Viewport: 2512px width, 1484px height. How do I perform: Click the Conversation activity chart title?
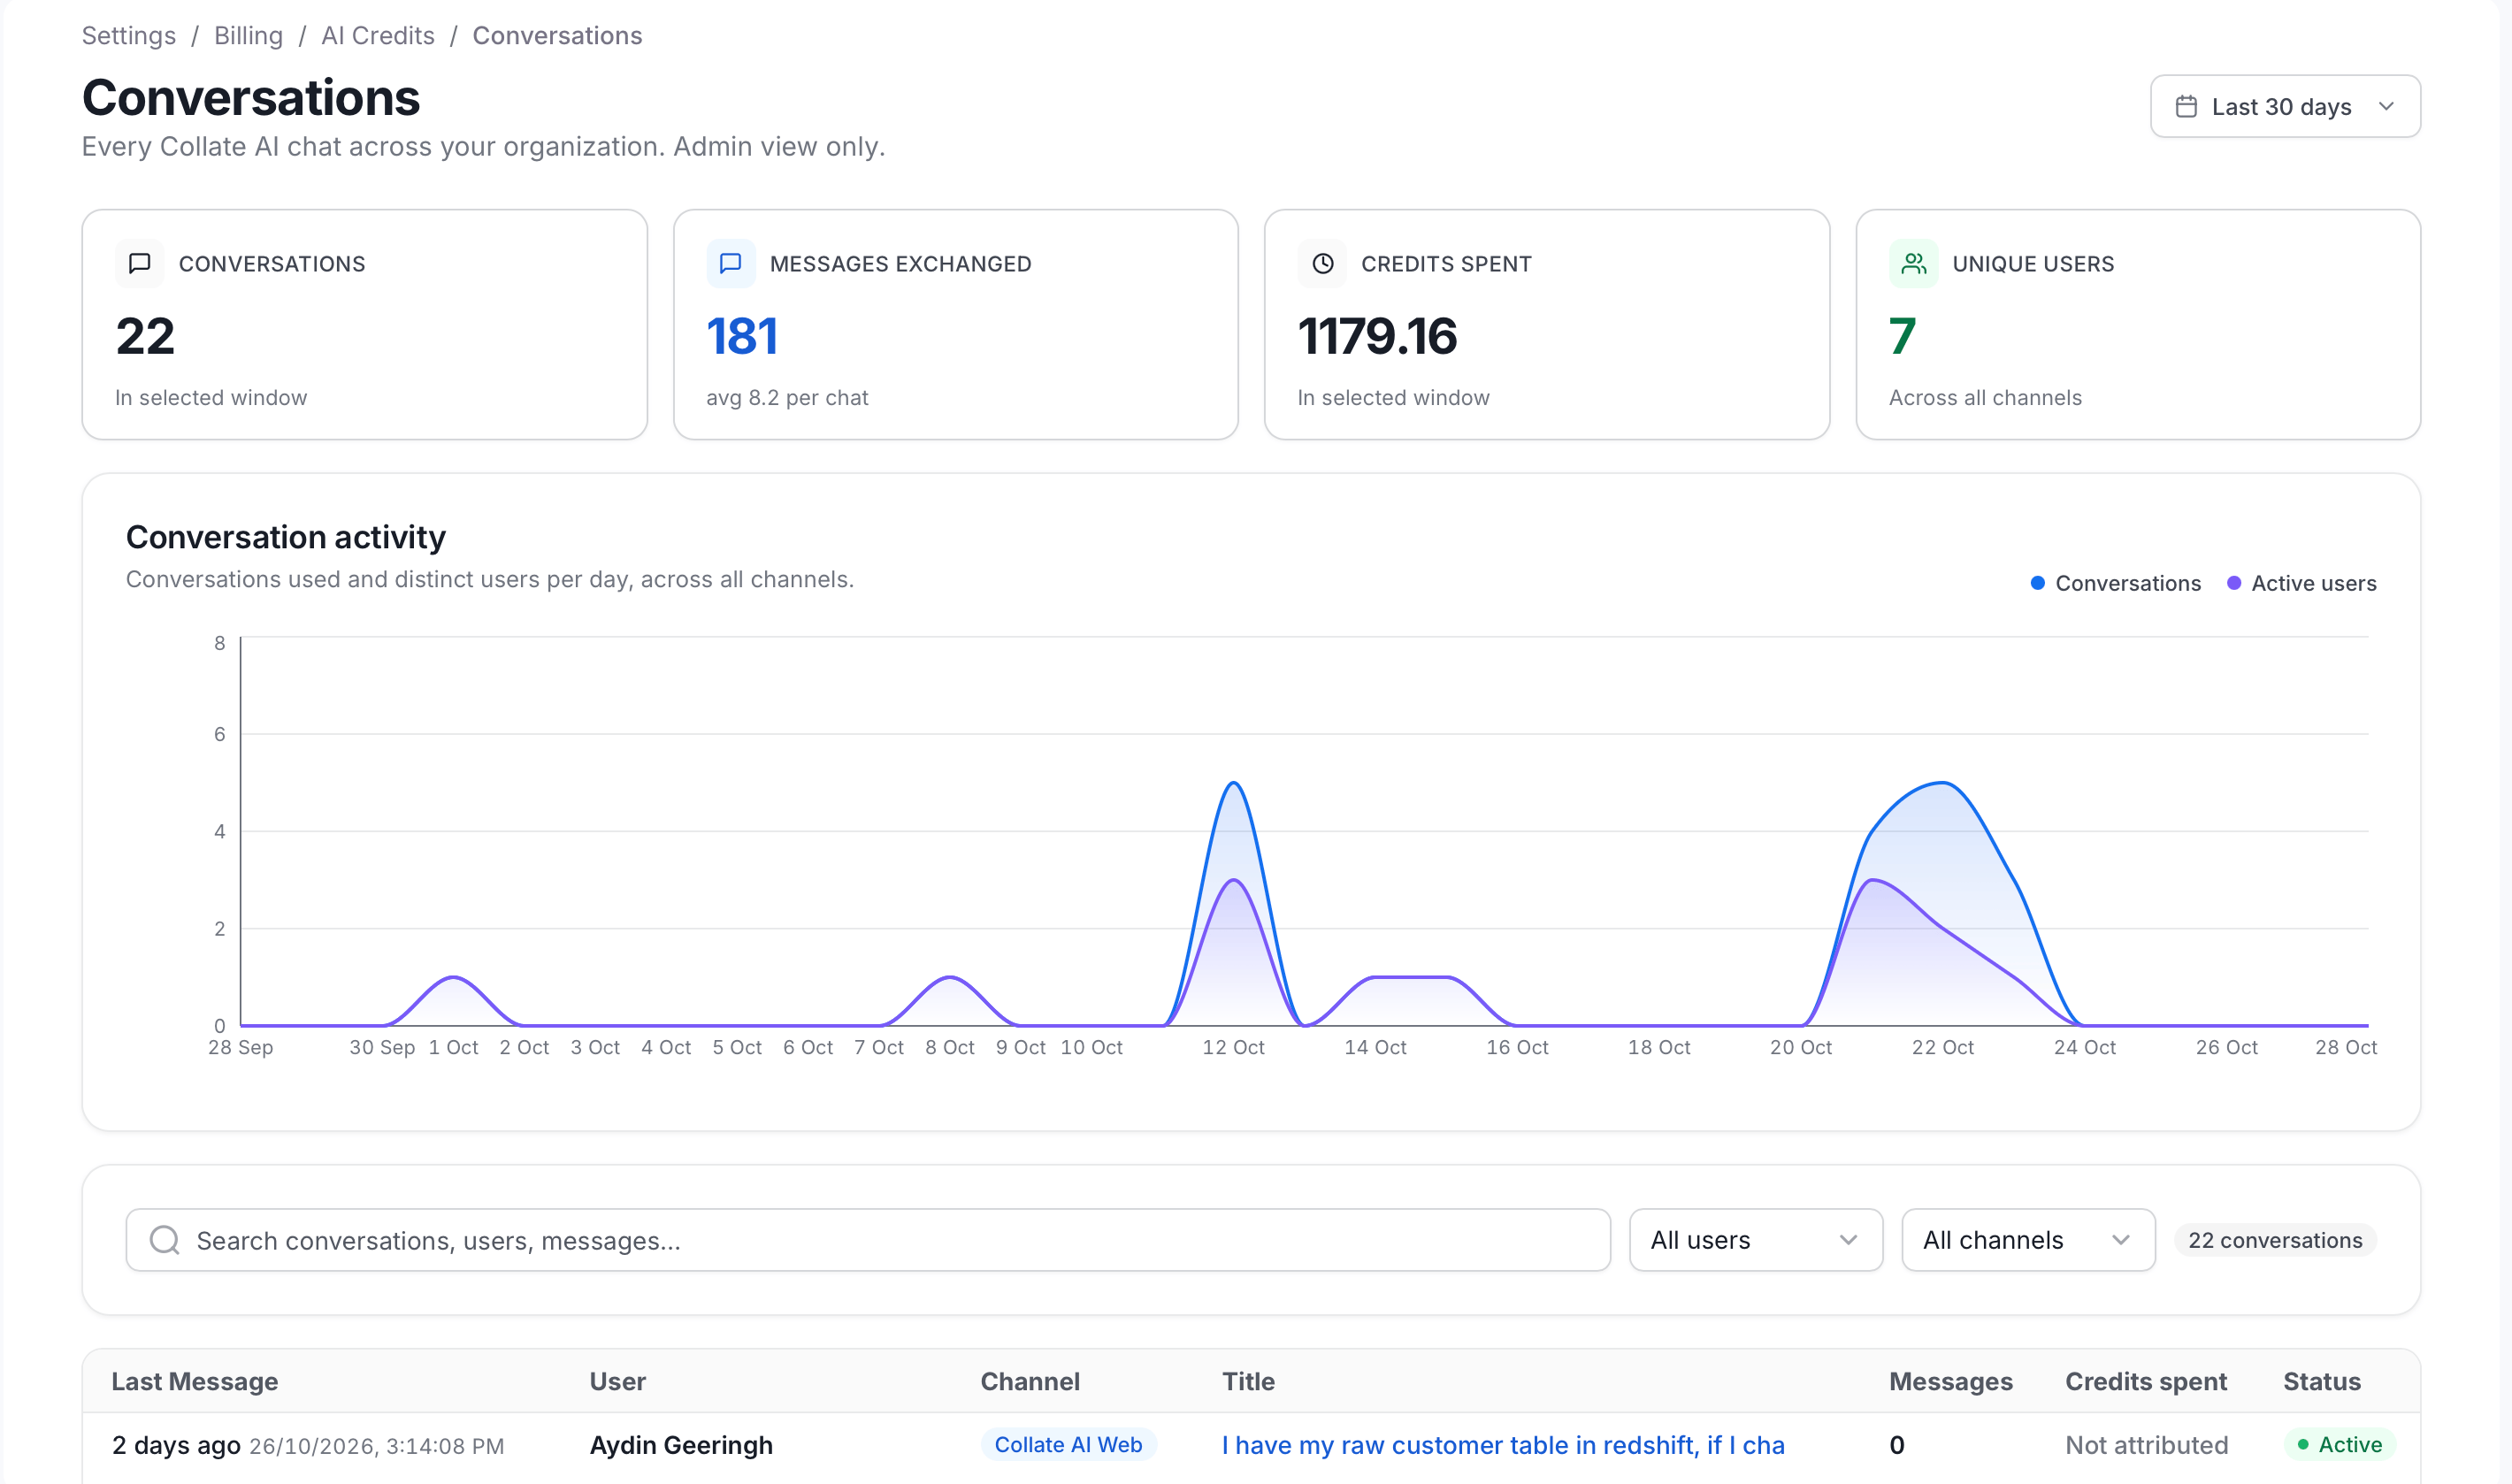(x=286, y=537)
